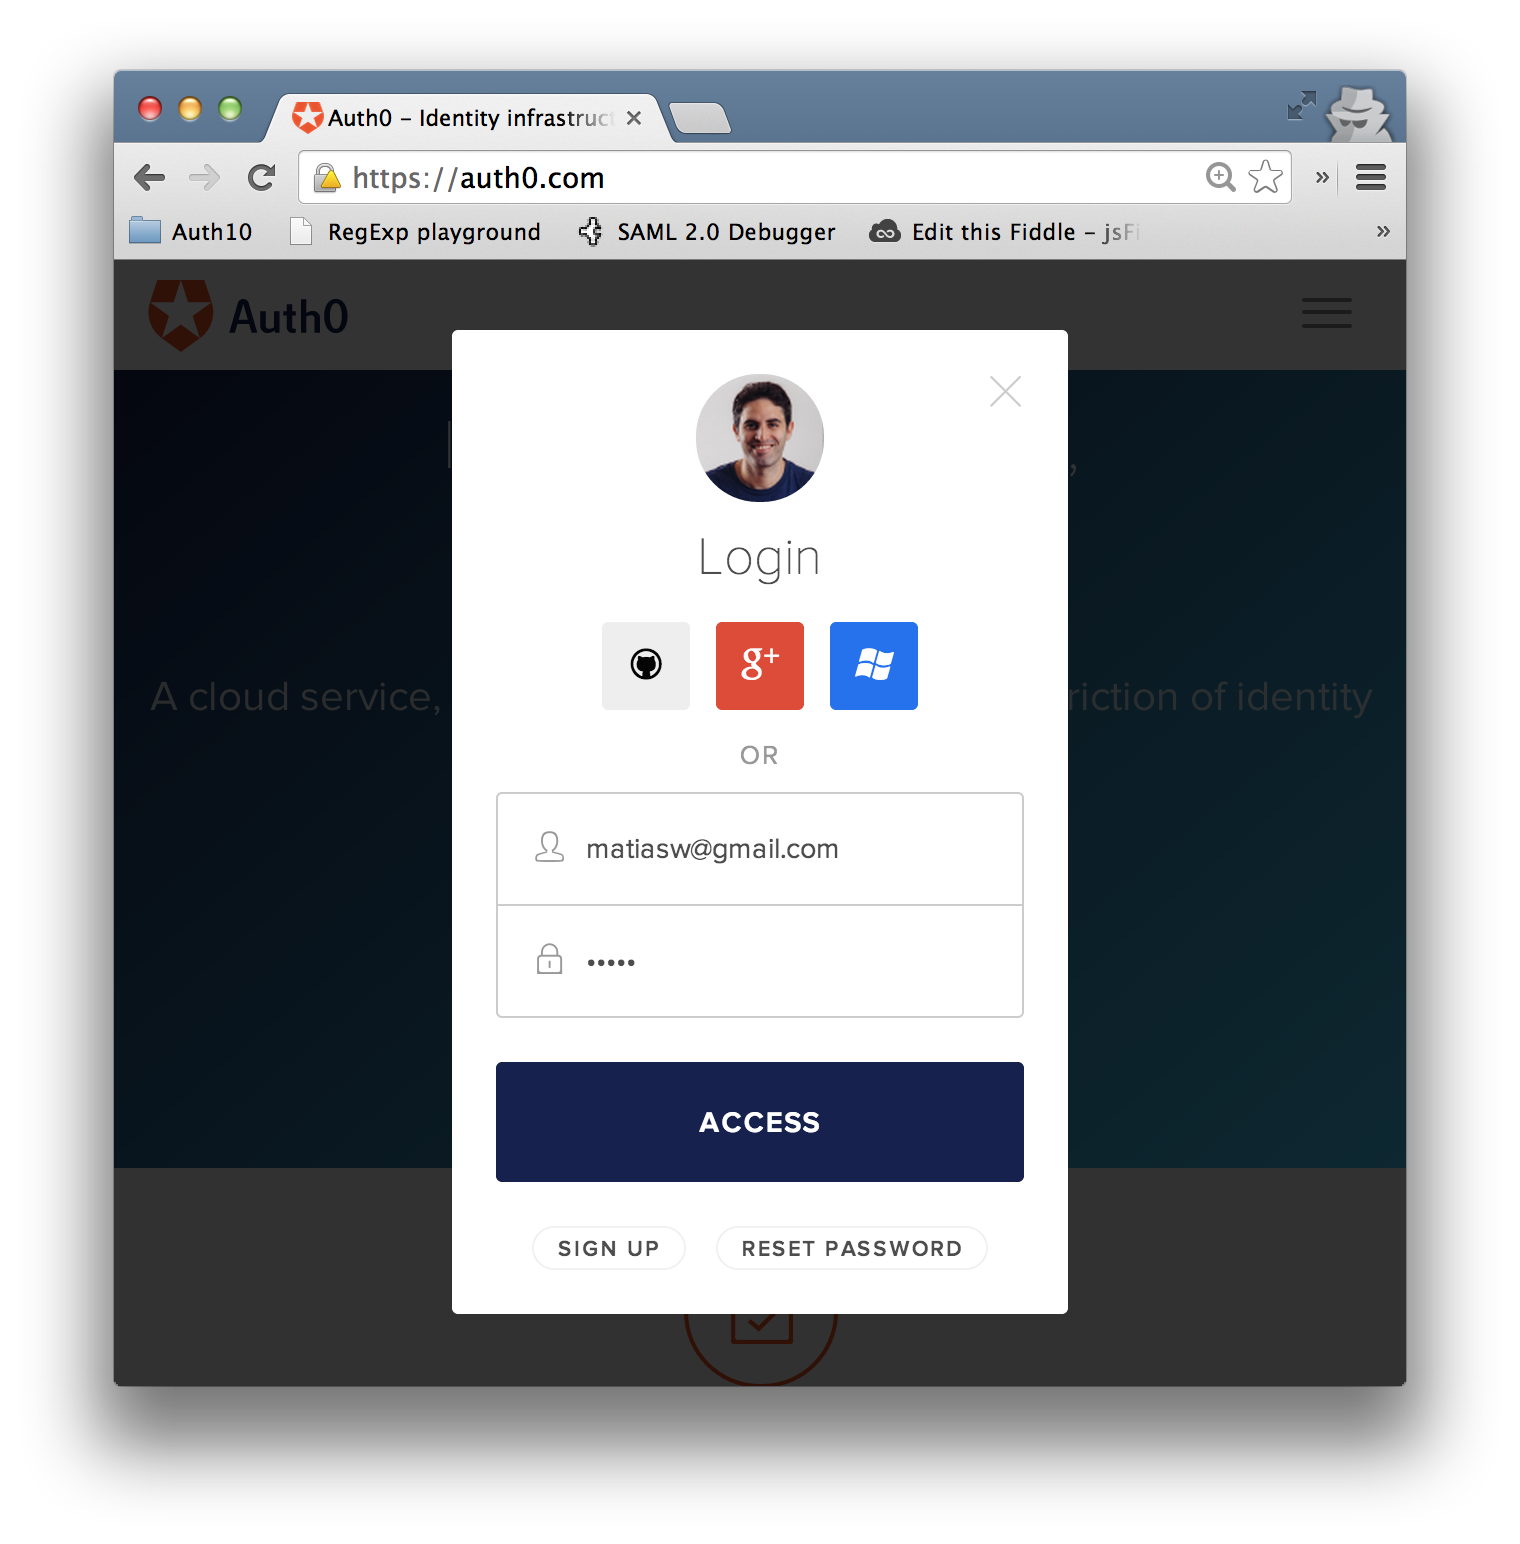Bookmark this page with star icon
This screenshot has width=1520, height=1544.
pos(1265,177)
